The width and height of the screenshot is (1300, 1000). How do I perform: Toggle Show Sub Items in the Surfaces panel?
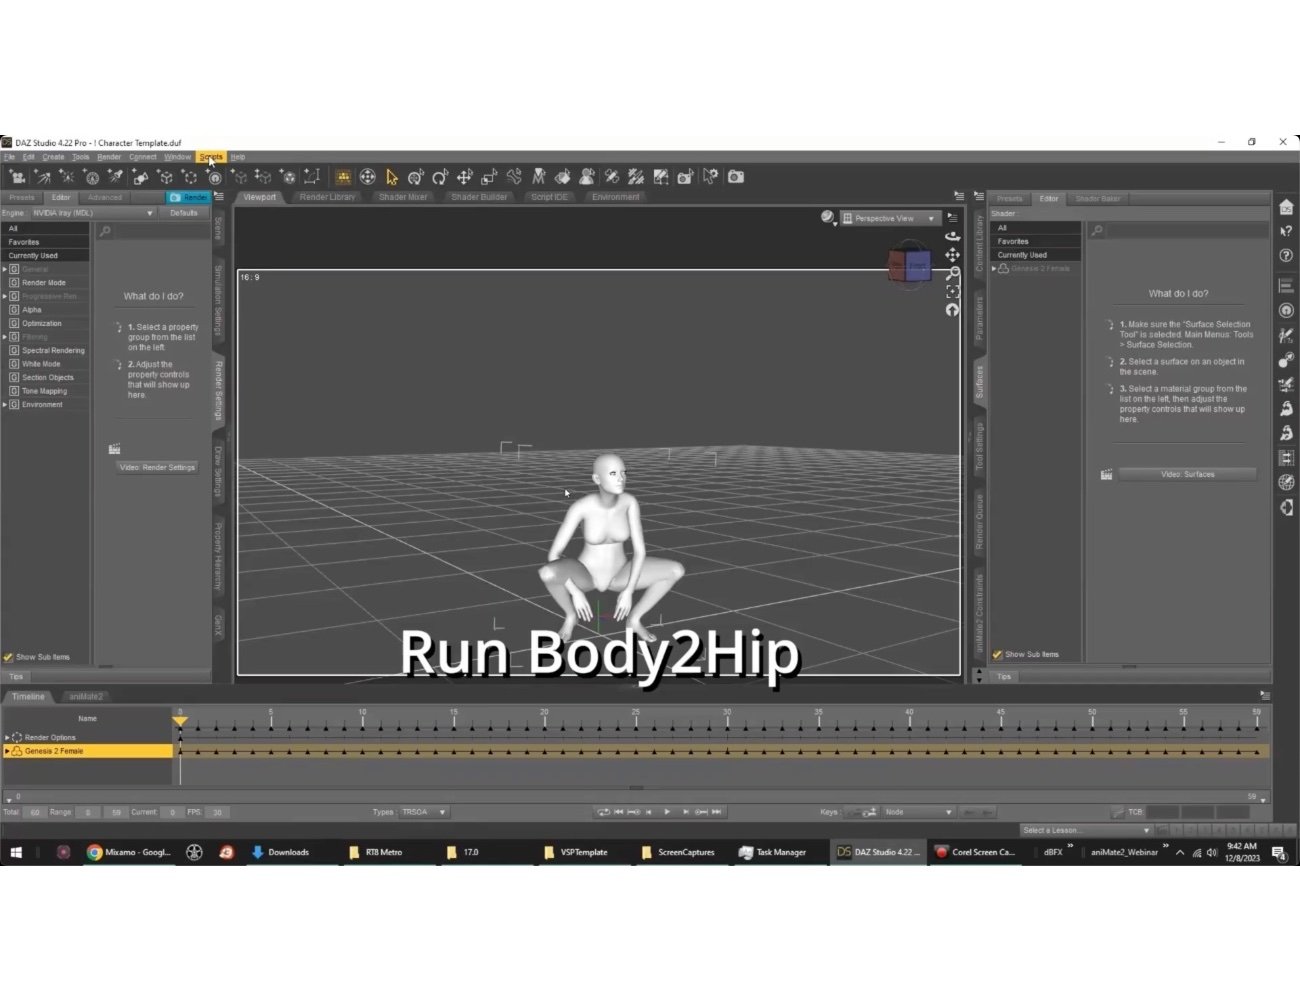point(997,654)
